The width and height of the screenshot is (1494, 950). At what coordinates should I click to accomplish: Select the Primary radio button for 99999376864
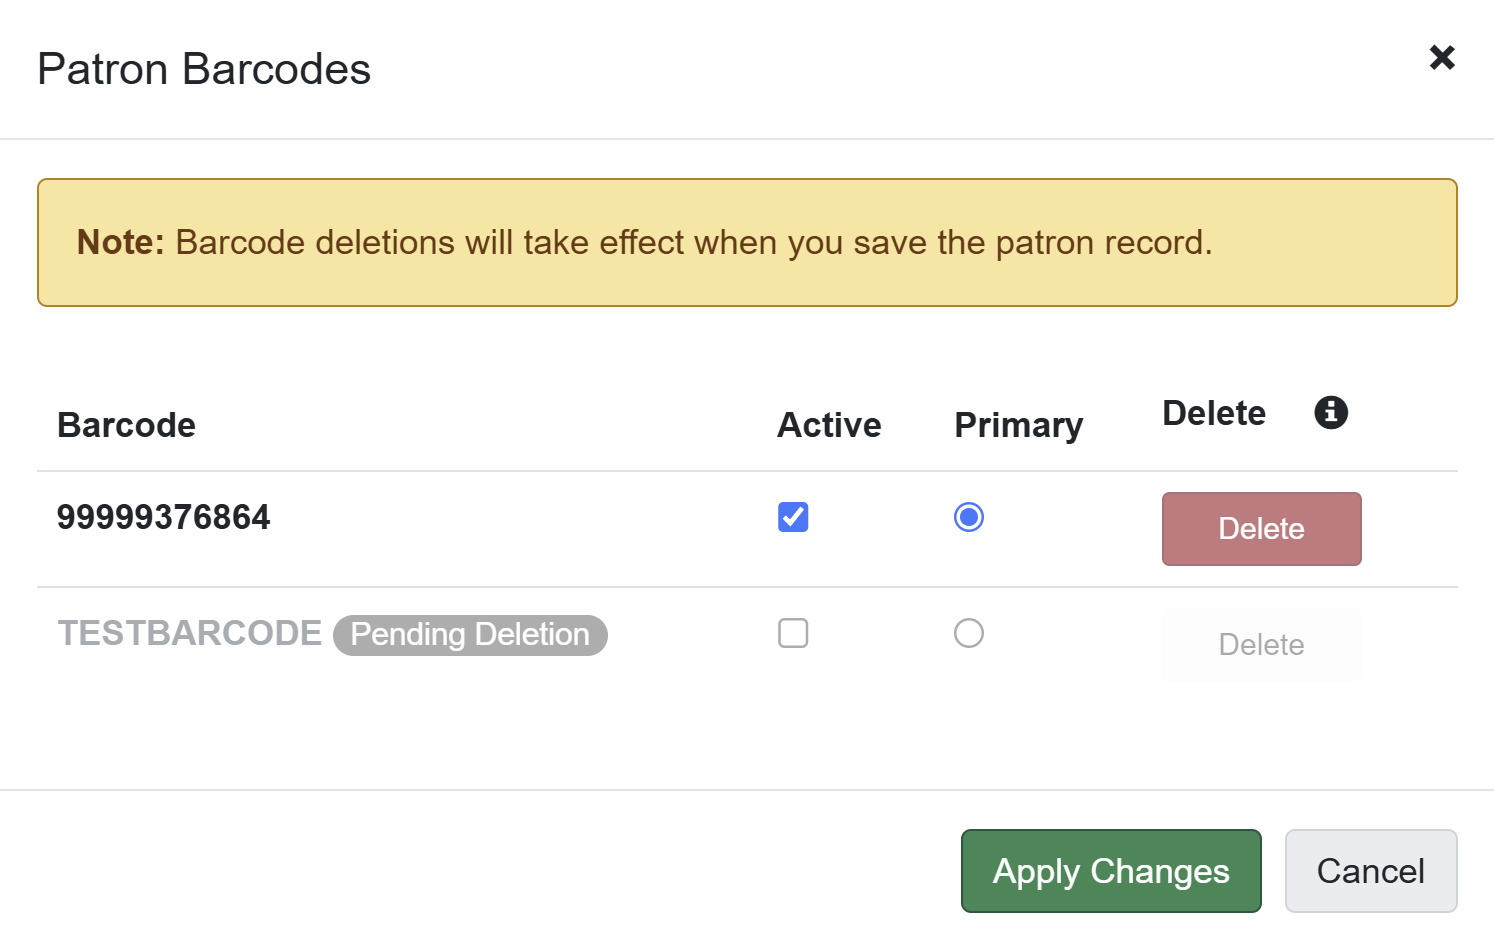[968, 517]
